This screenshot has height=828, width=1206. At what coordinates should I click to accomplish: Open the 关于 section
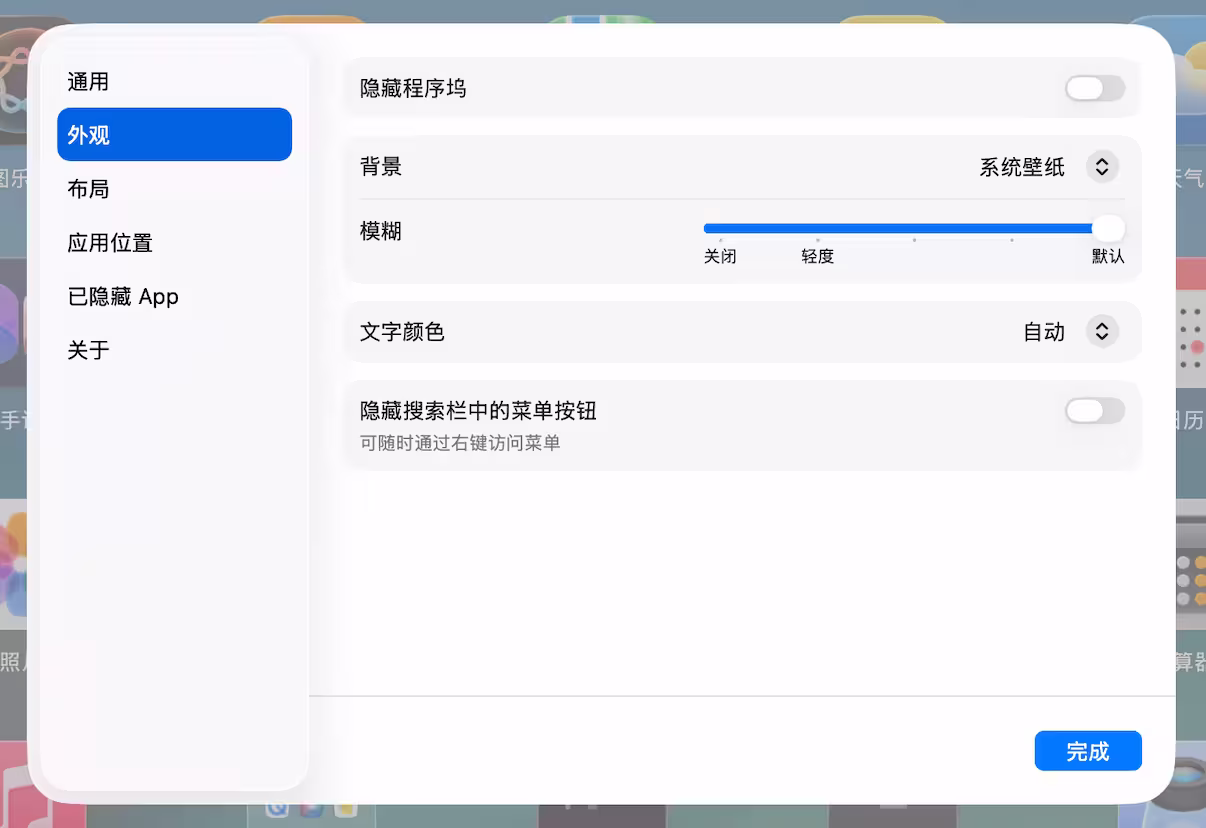click(x=174, y=350)
